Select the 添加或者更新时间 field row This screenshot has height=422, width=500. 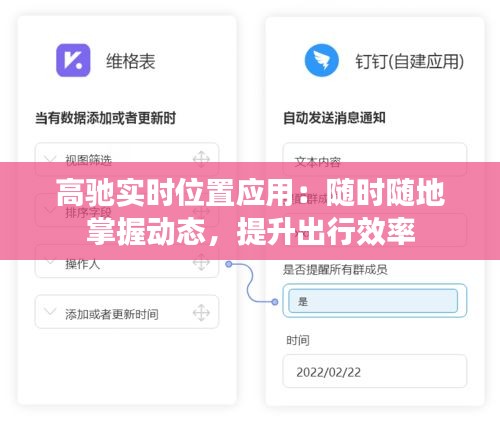pos(127,312)
